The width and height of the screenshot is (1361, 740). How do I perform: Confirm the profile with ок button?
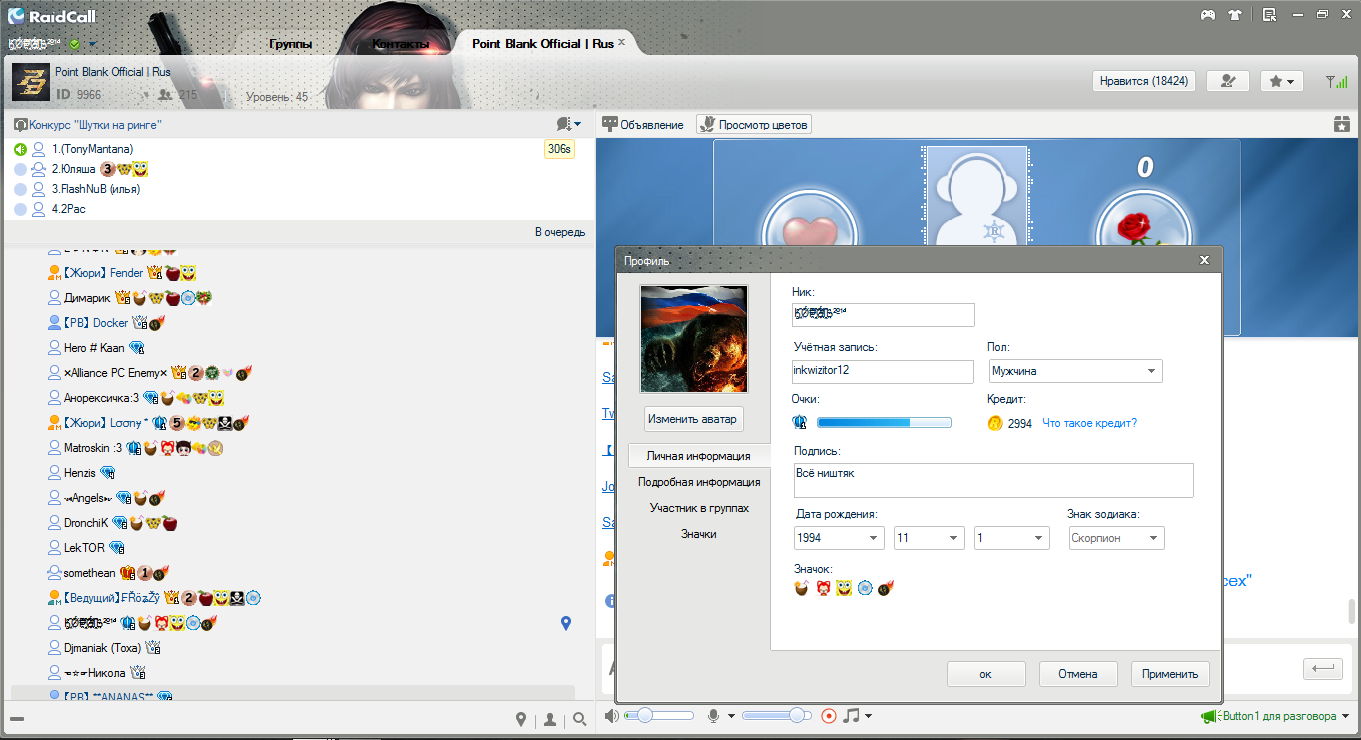click(x=986, y=674)
